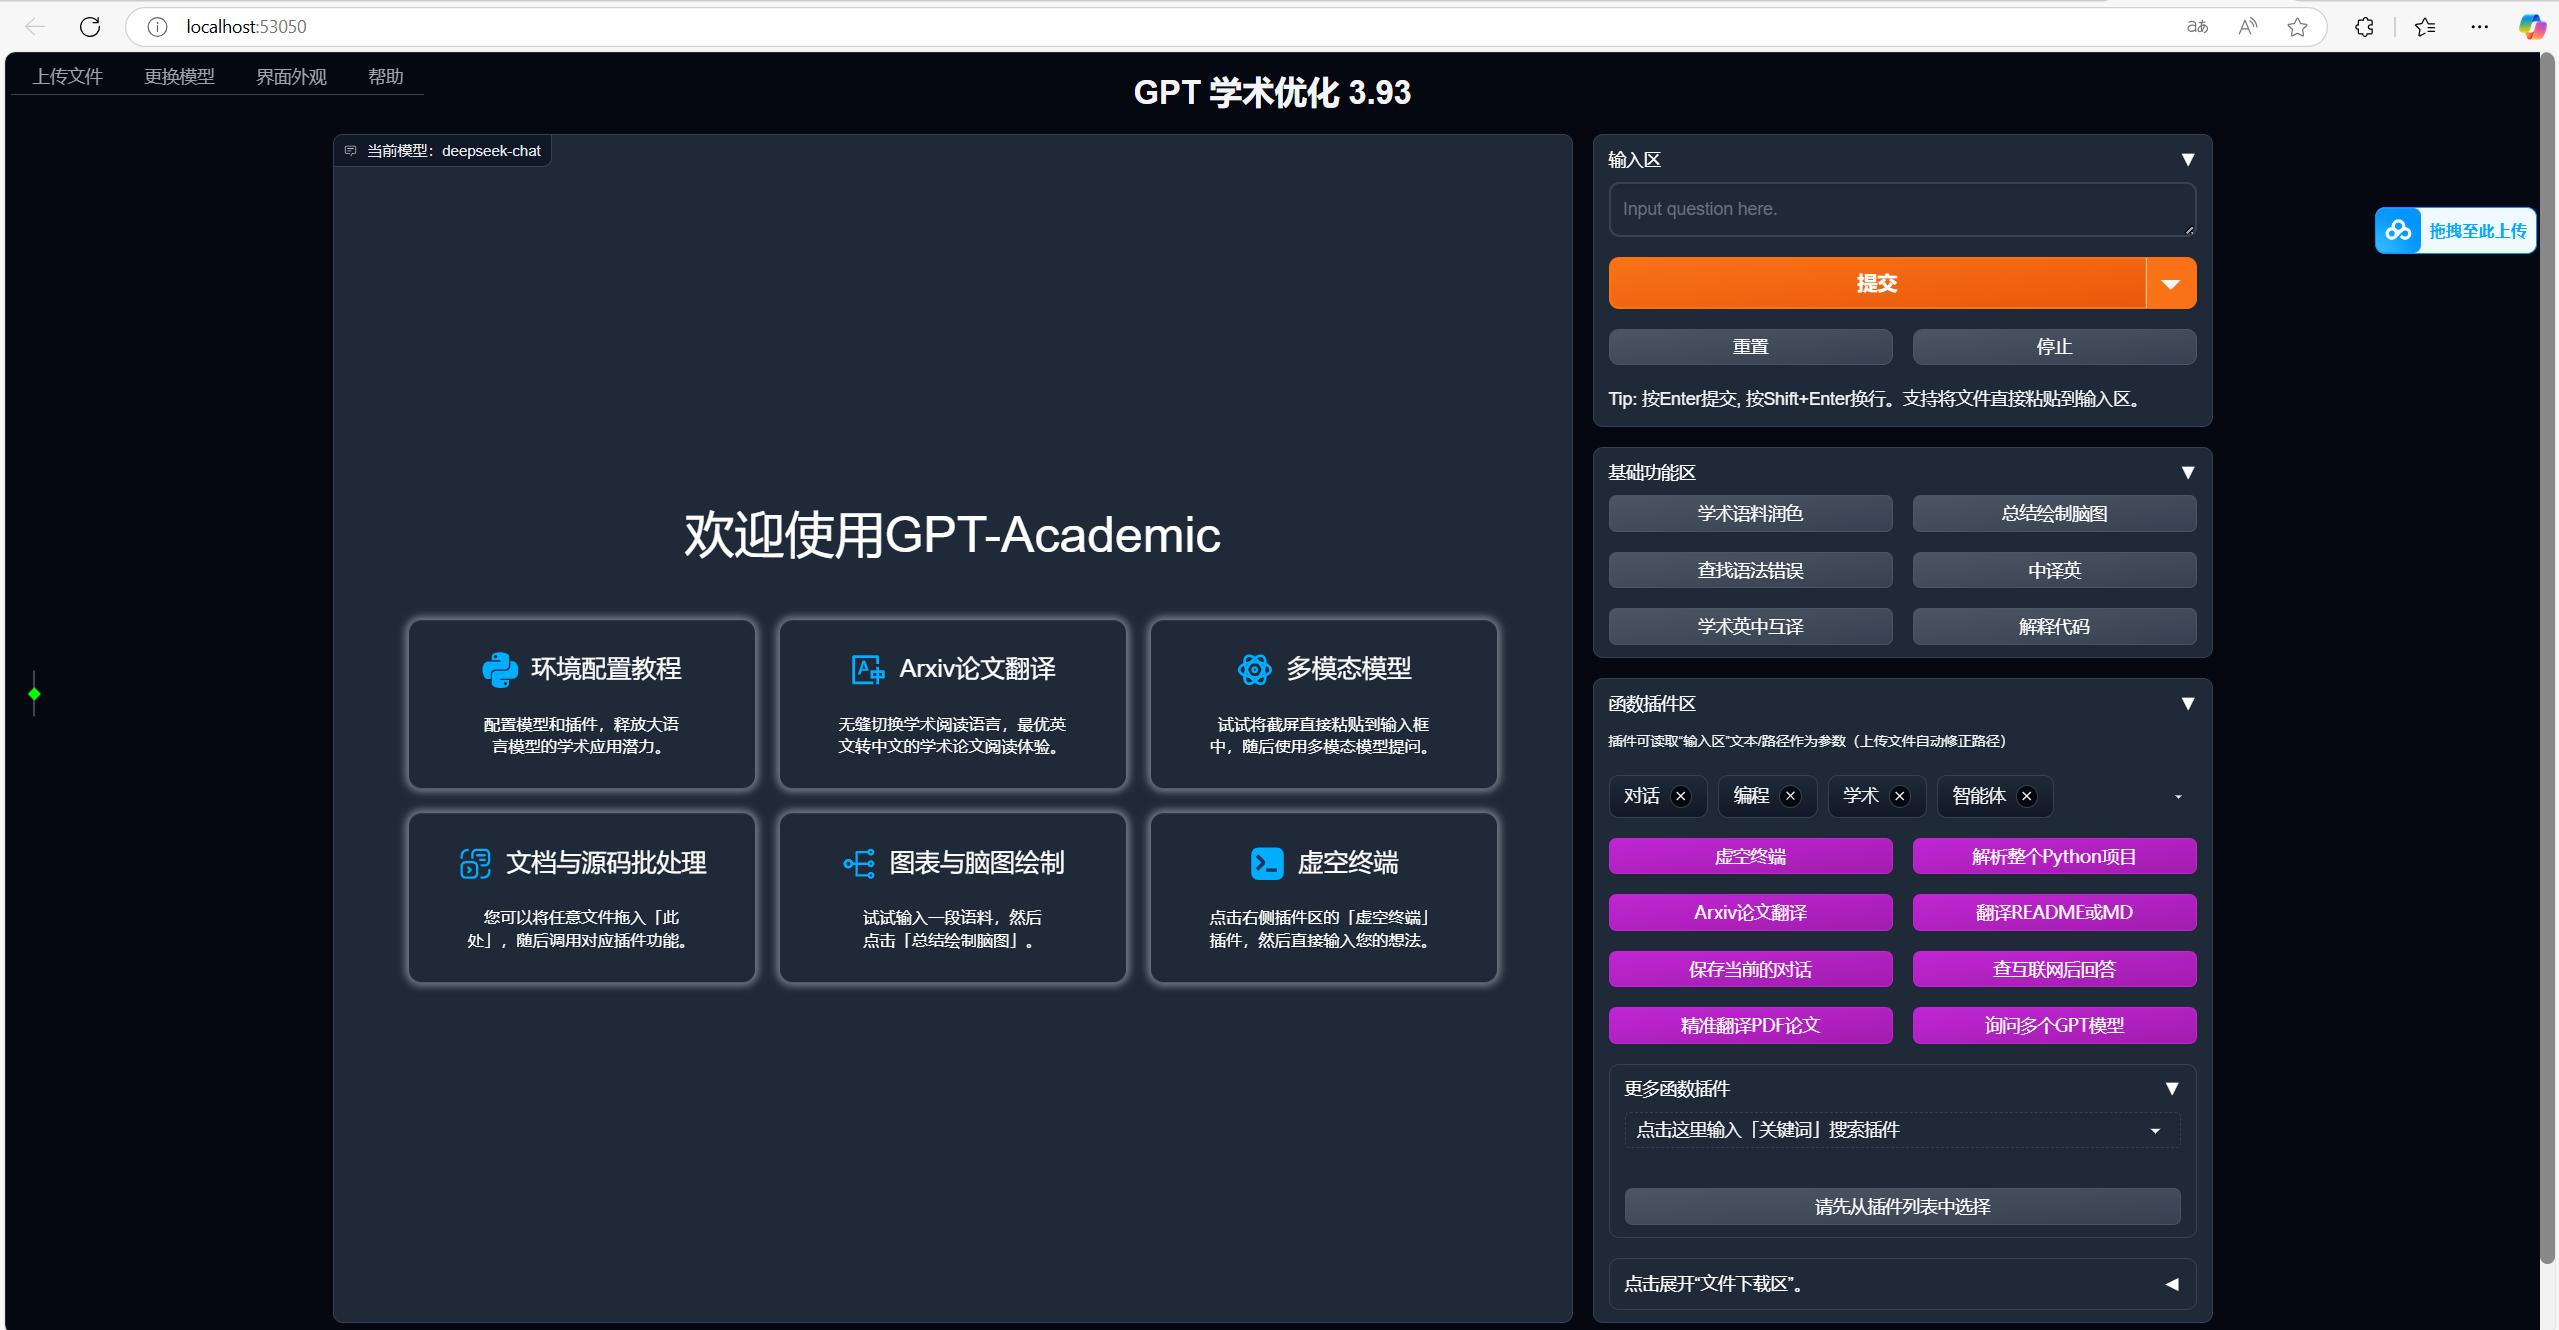
Task: Collapse the 基础功能区 panel
Action: (2187, 472)
